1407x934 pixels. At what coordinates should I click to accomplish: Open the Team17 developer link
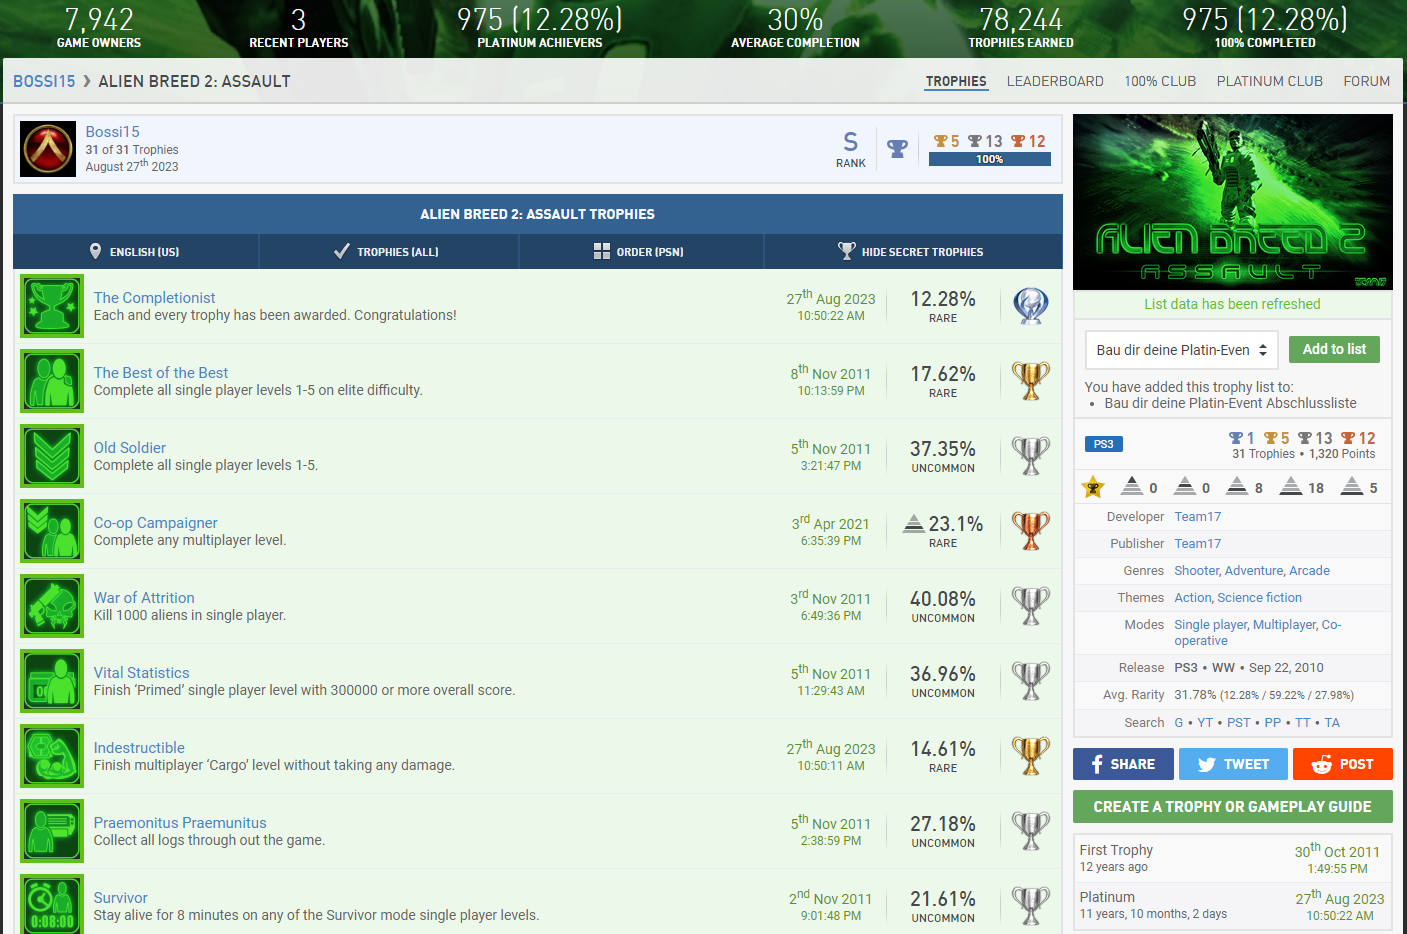(x=1197, y=517)
